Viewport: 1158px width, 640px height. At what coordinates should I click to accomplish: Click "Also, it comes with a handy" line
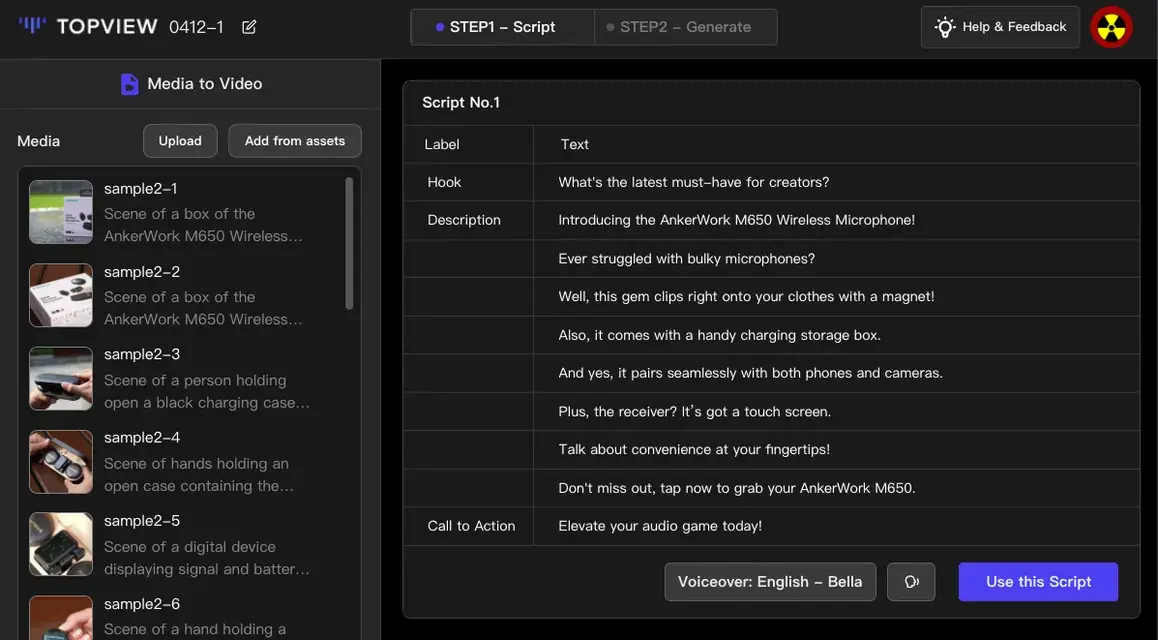click(x=719, y=335)
